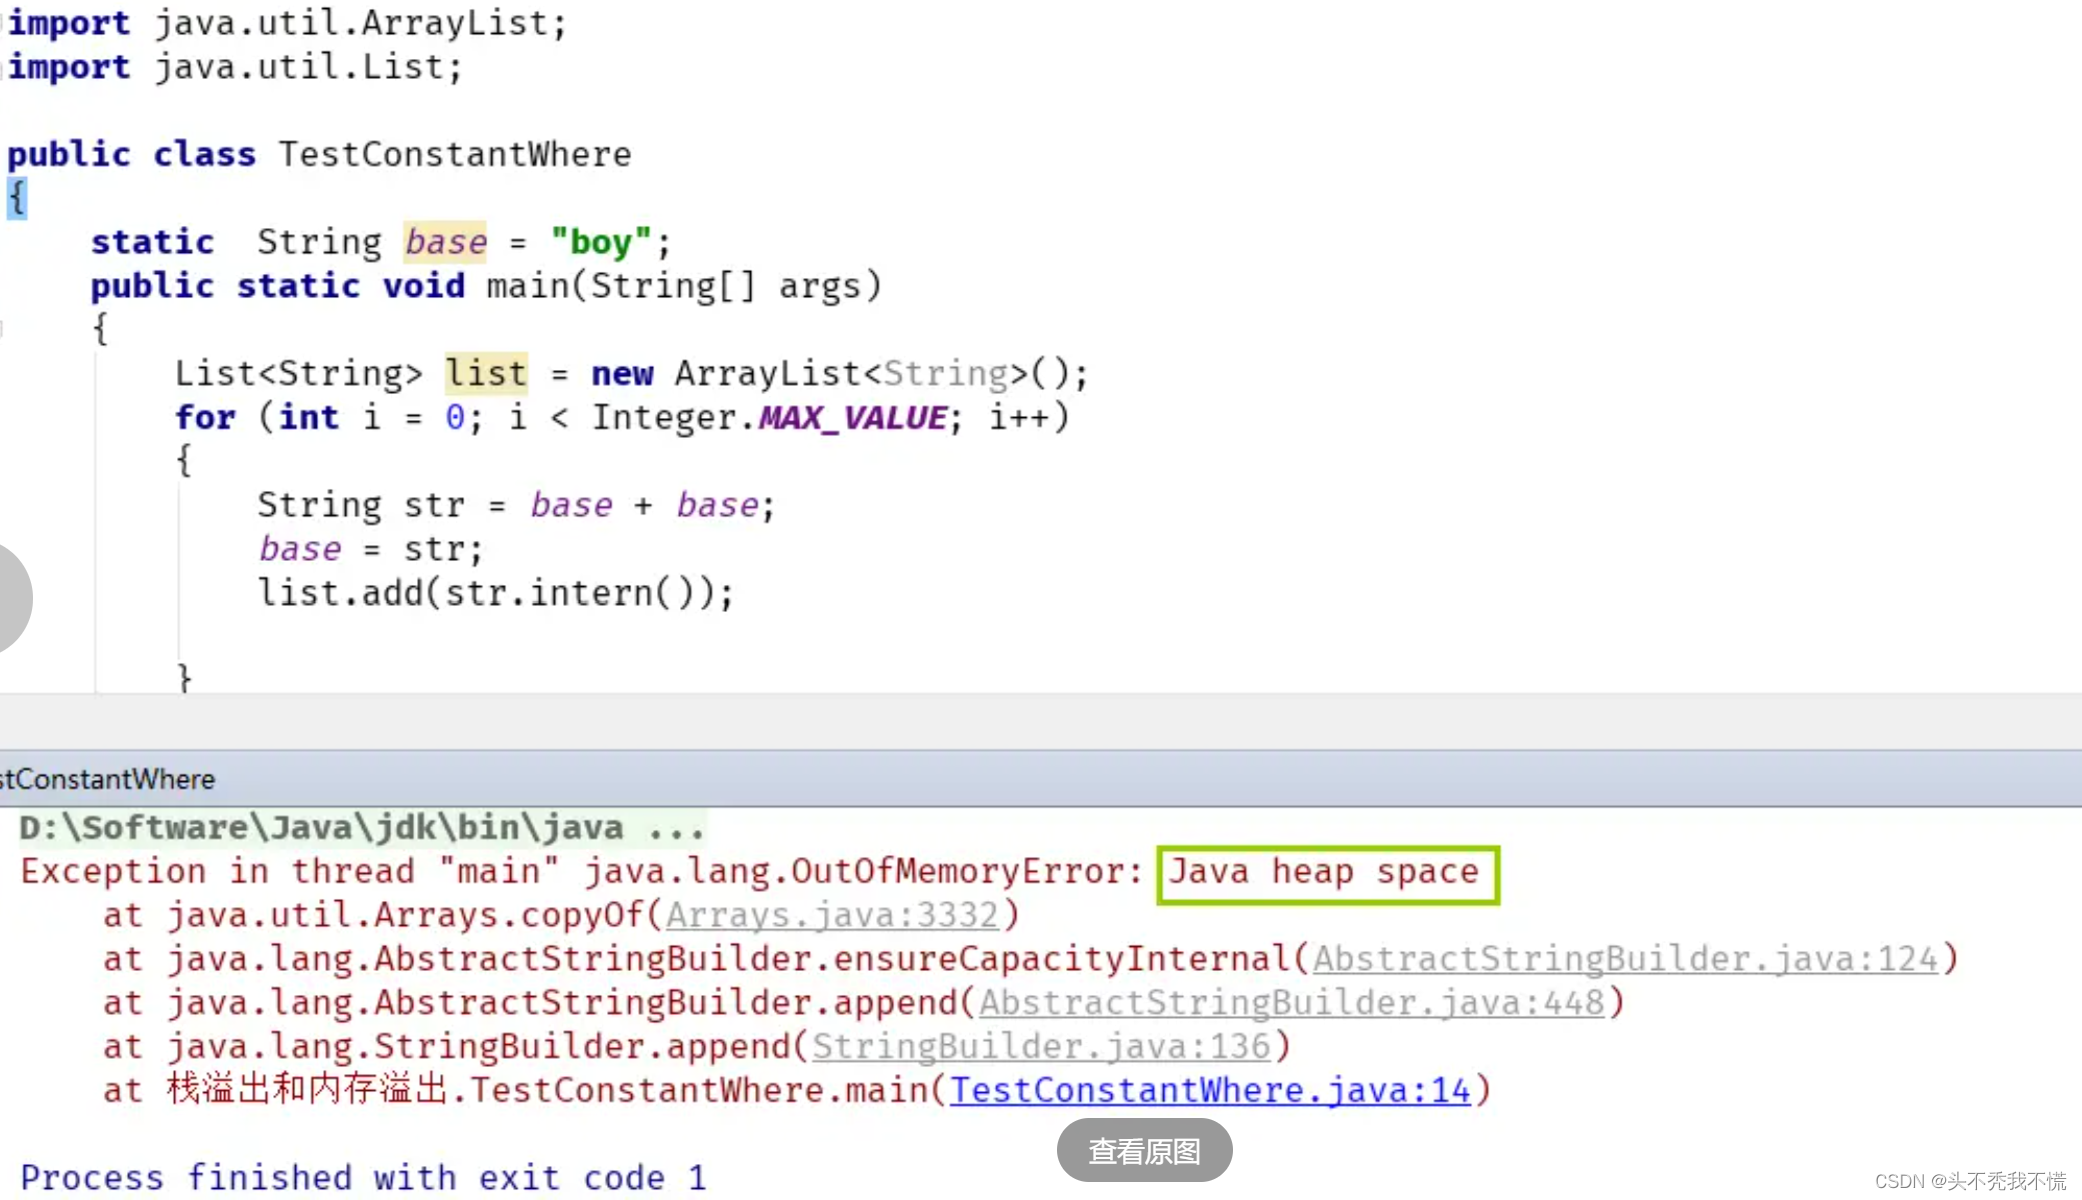Select the tConstantWhere run tab

[108, 779]
